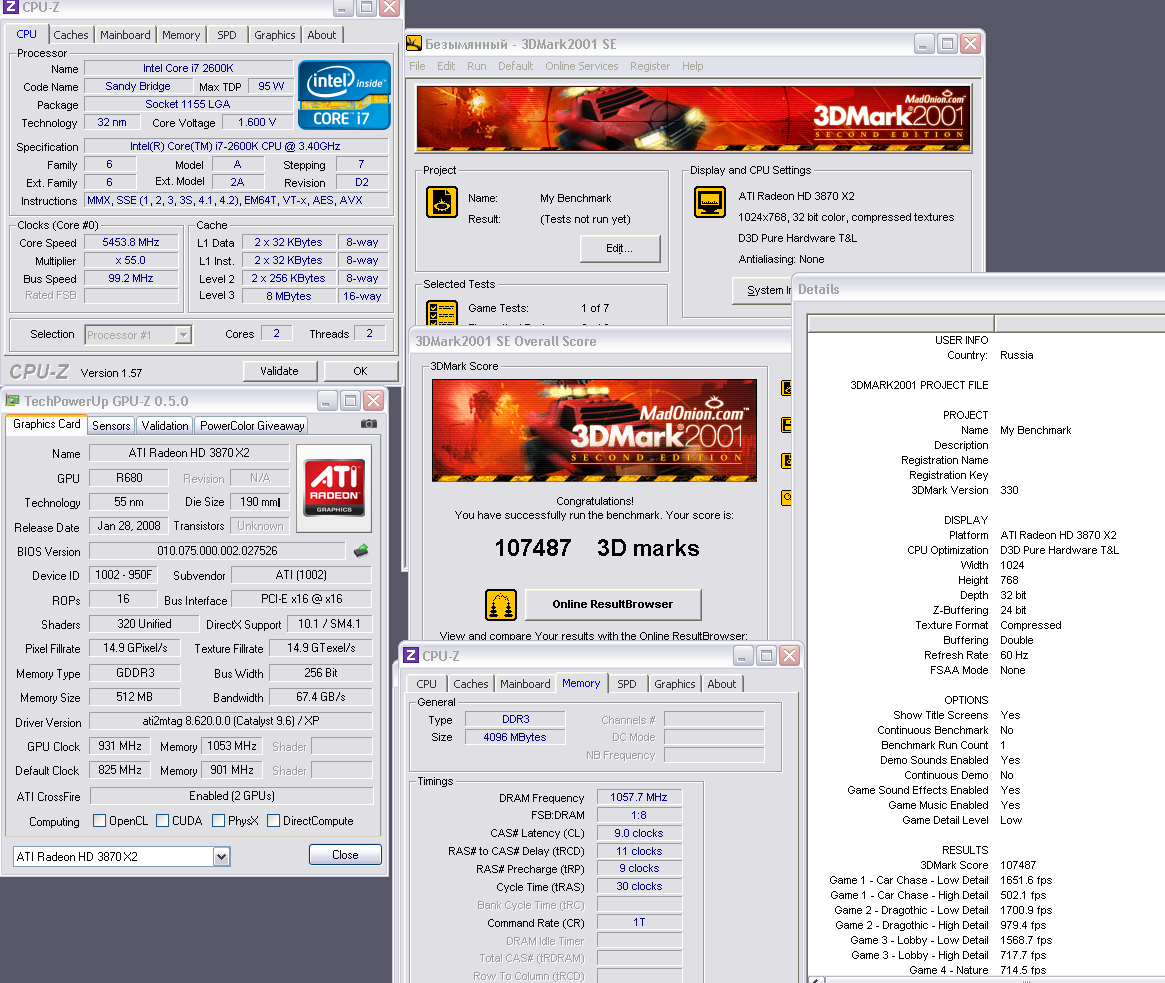
Task: Open the SPD tab in top CPU-Z
Action: (227, 35)
